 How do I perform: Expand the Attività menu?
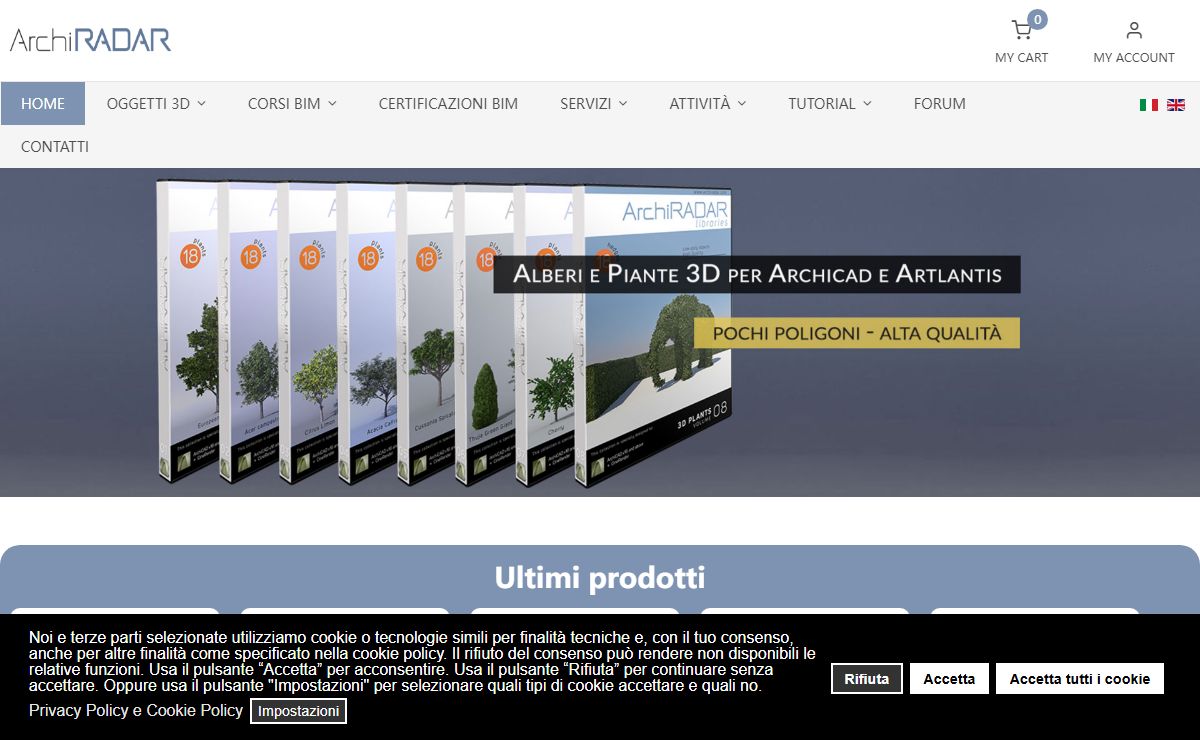tap(707, 103)
